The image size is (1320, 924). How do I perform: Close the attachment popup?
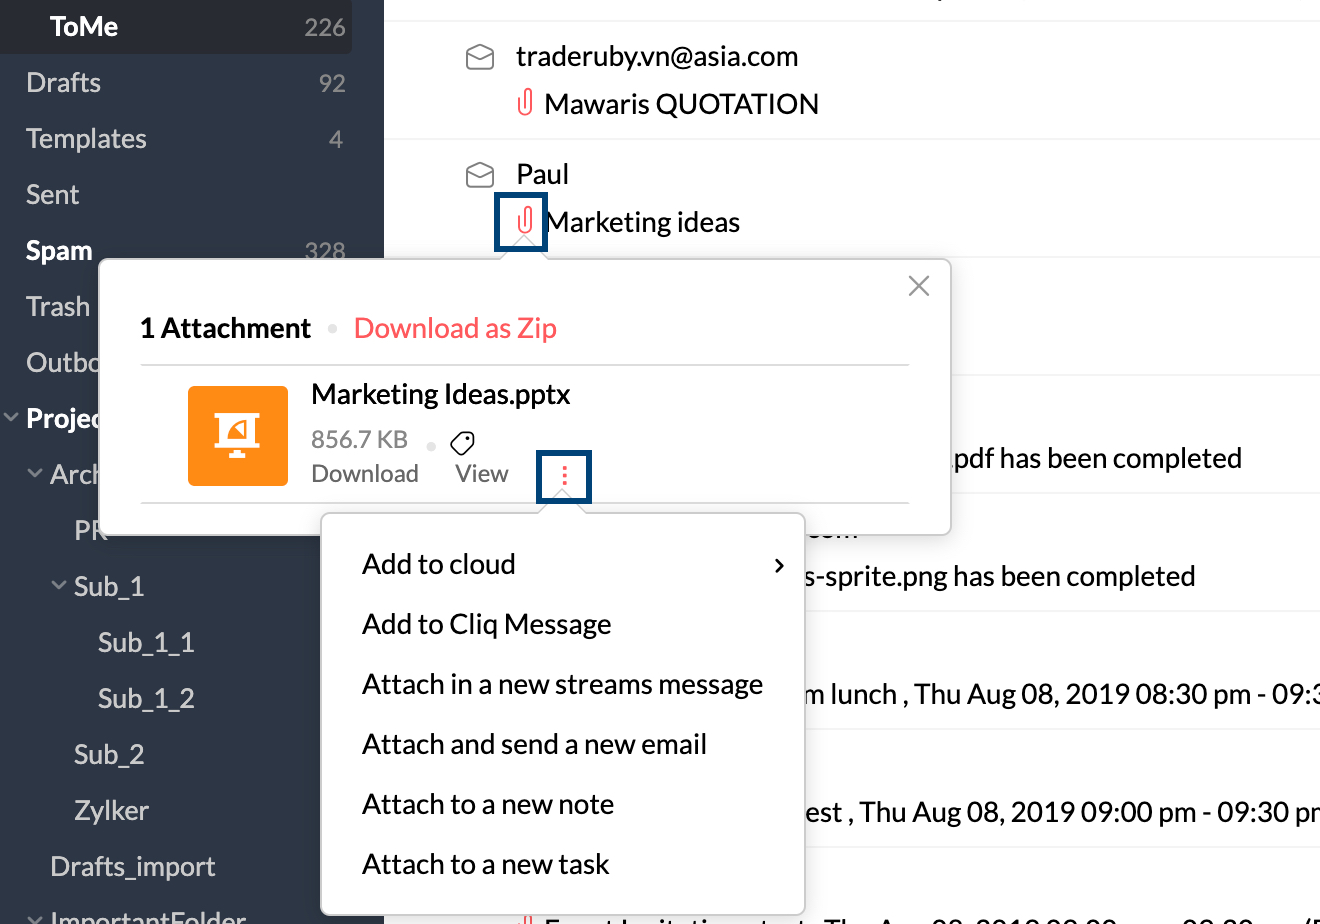pyautogui.click(x=918, y=286)
